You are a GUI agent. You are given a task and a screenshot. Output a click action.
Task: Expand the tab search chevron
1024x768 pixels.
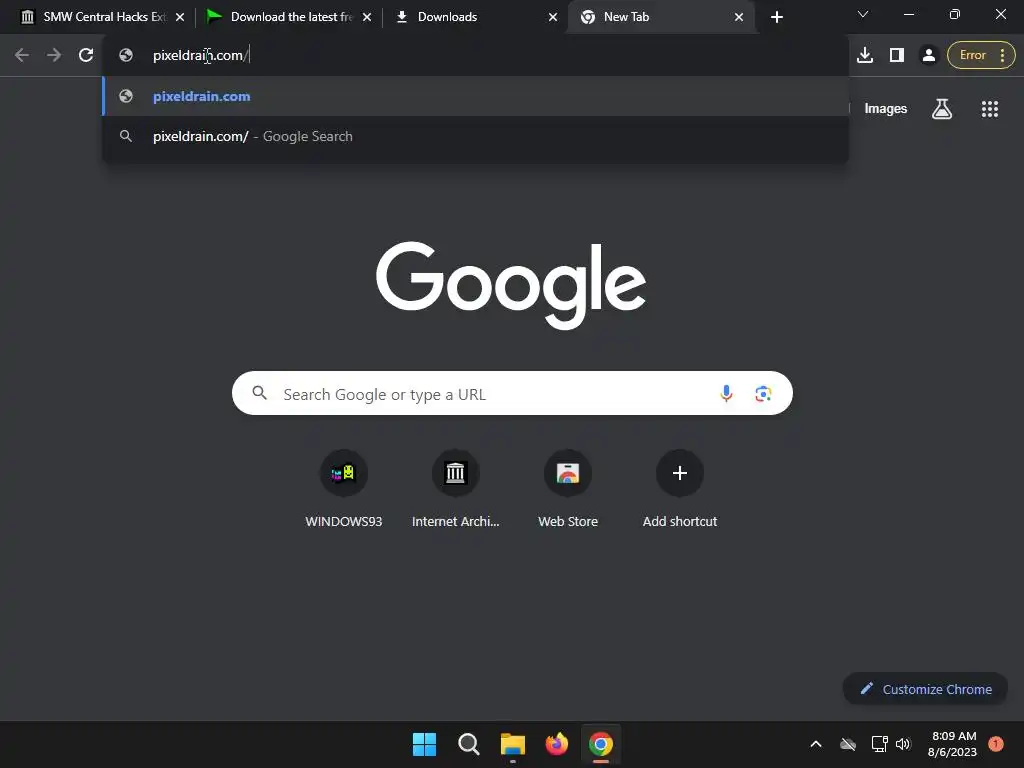click(x=863, y=14)
